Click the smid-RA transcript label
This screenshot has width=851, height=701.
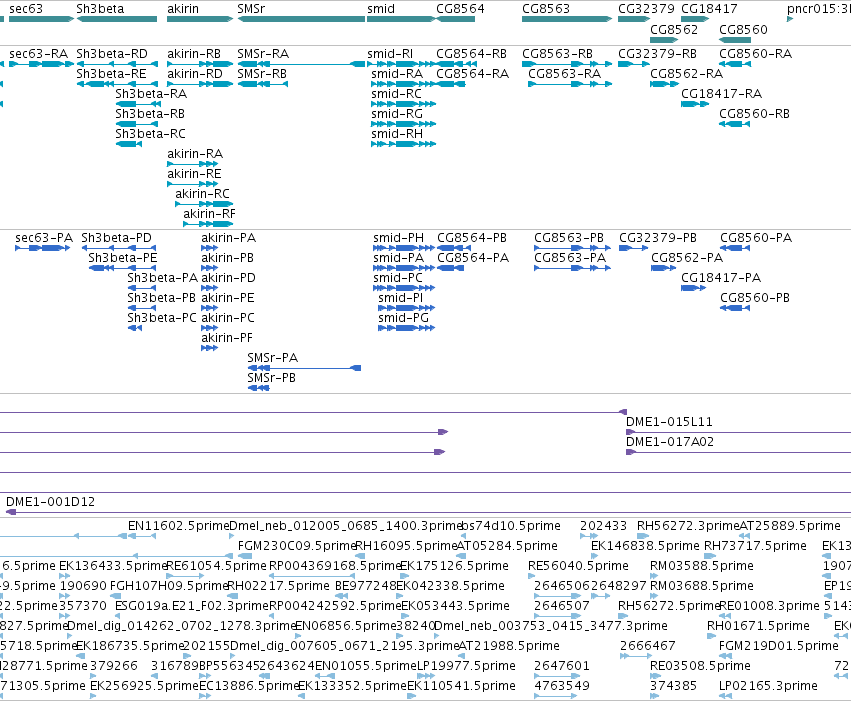[397, 74]
